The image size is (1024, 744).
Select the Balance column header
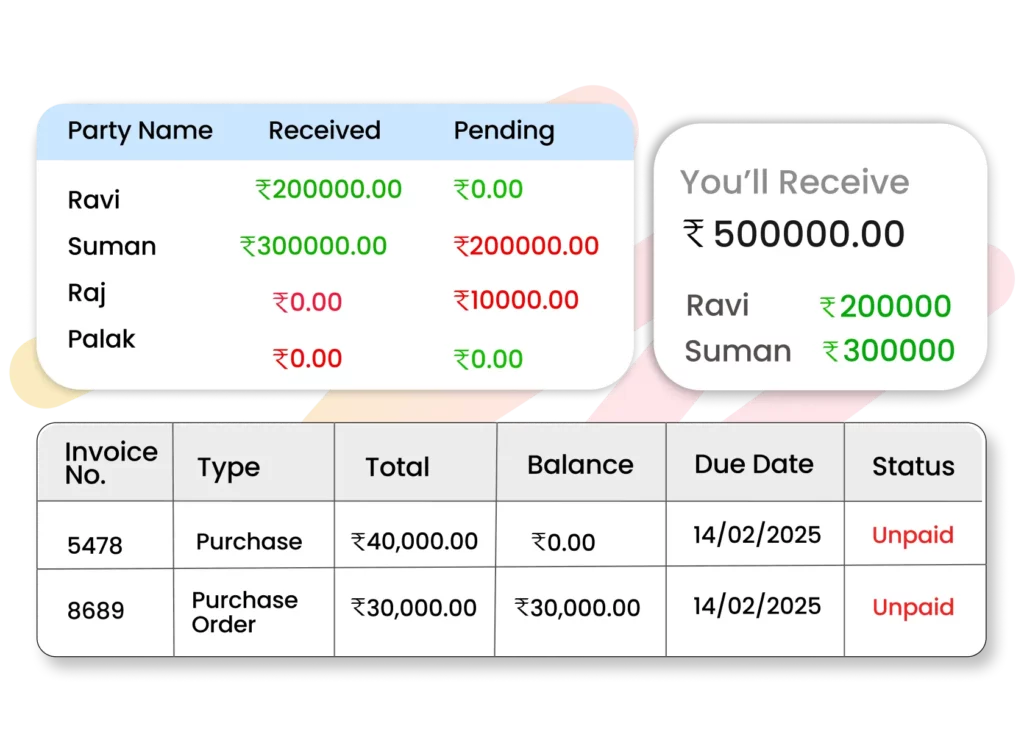pos(580,465)
